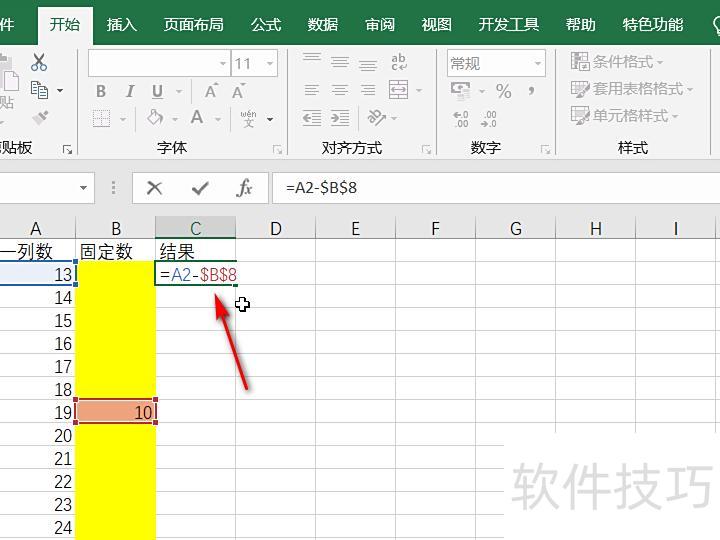Switch to the 数据 tab
The image size is (720, 540).
coord(322,24)
